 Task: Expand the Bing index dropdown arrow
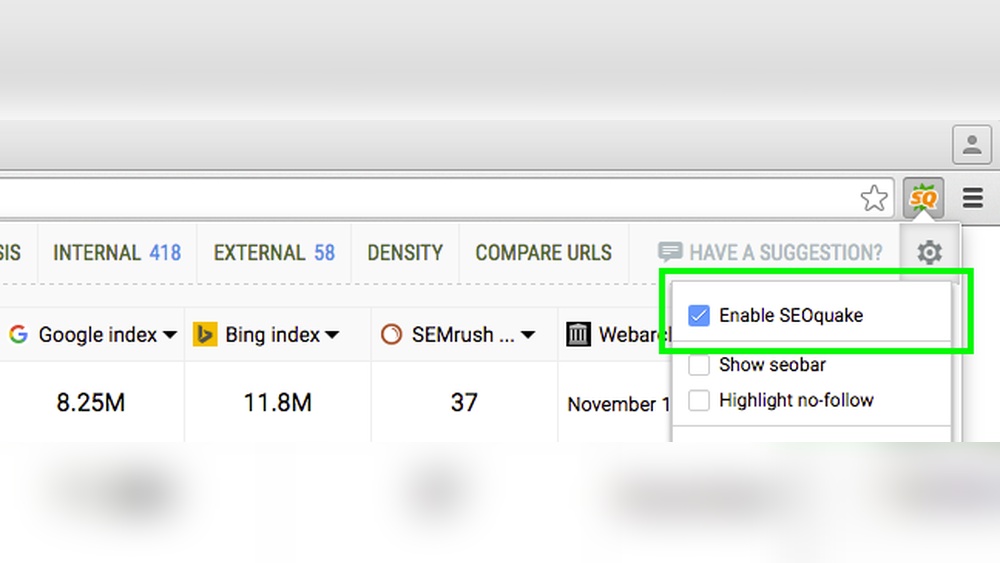(332, 335)
